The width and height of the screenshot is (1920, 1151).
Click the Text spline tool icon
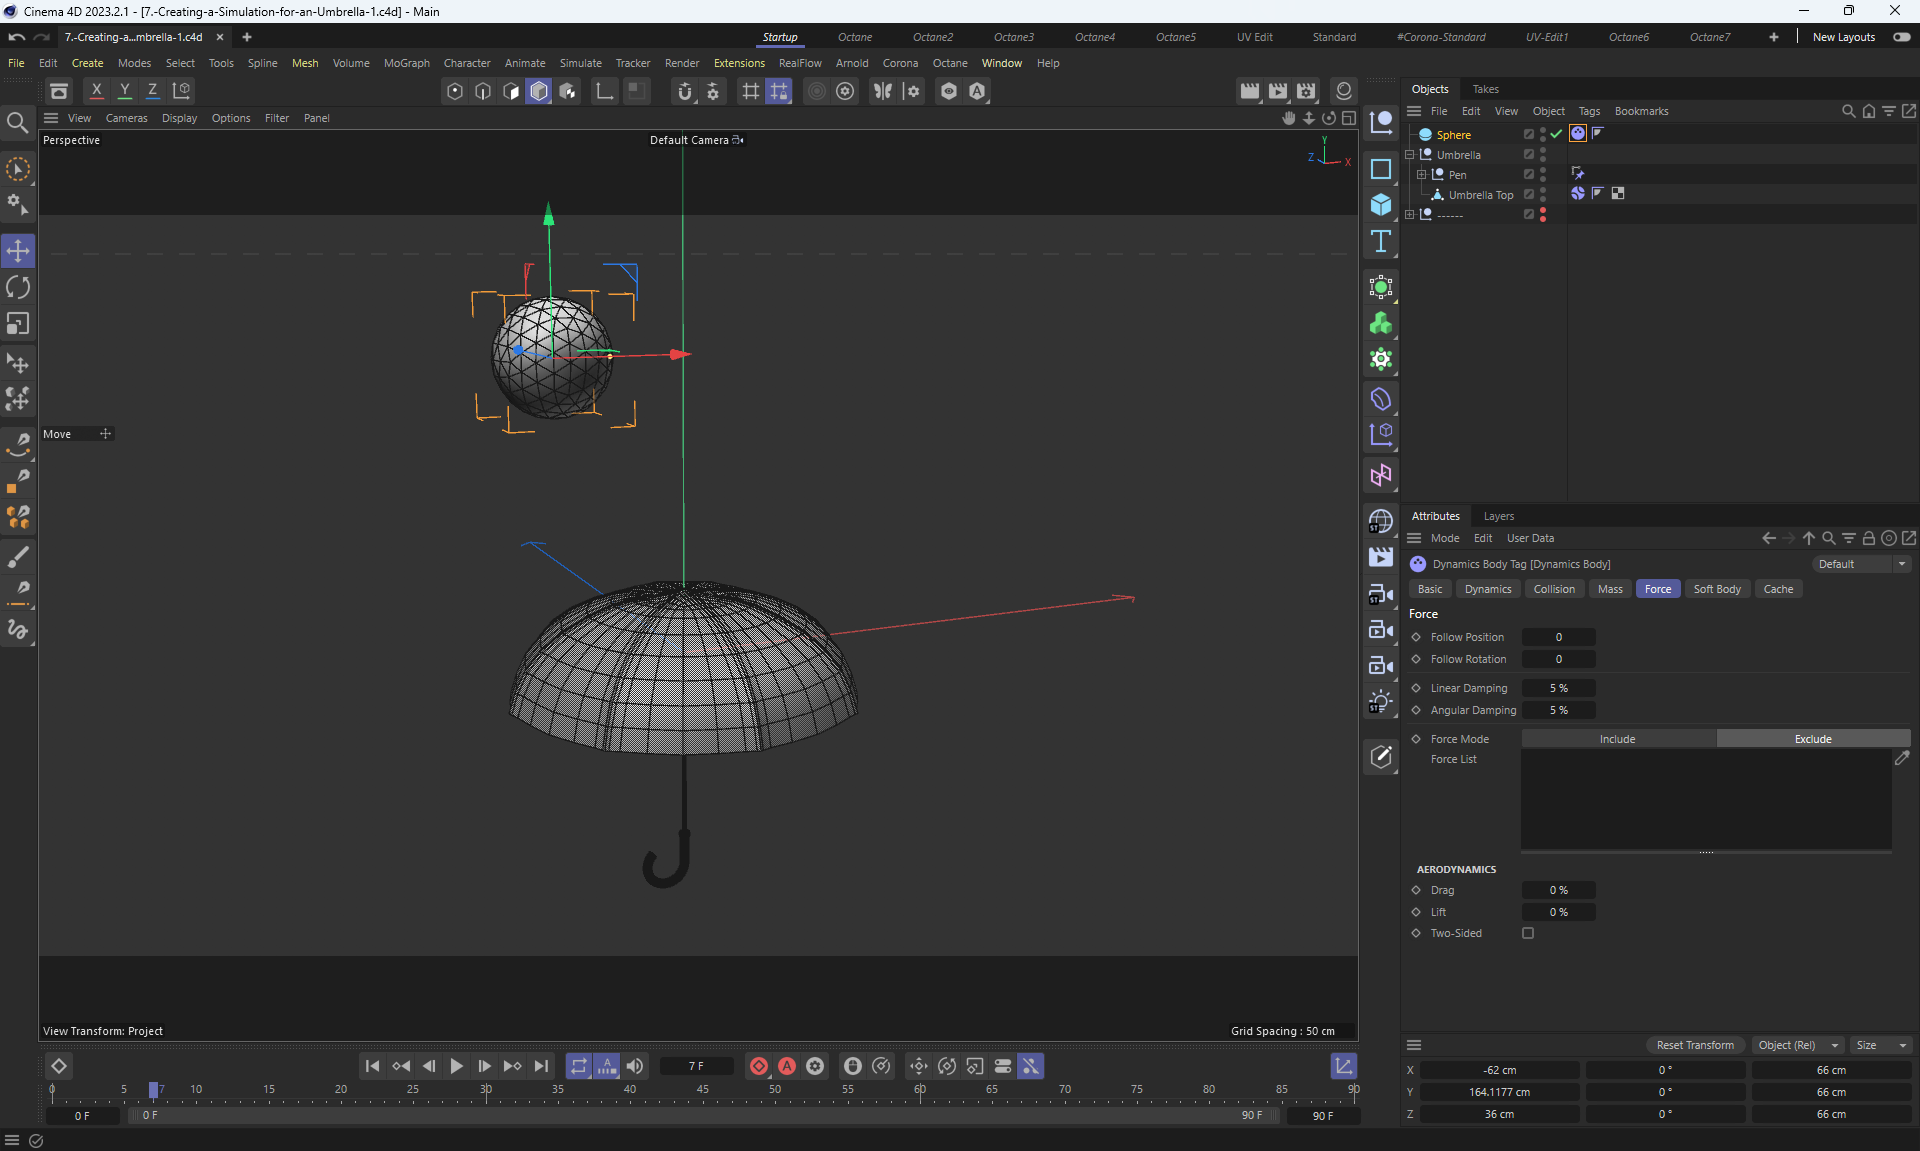[x=1381, y=241]
